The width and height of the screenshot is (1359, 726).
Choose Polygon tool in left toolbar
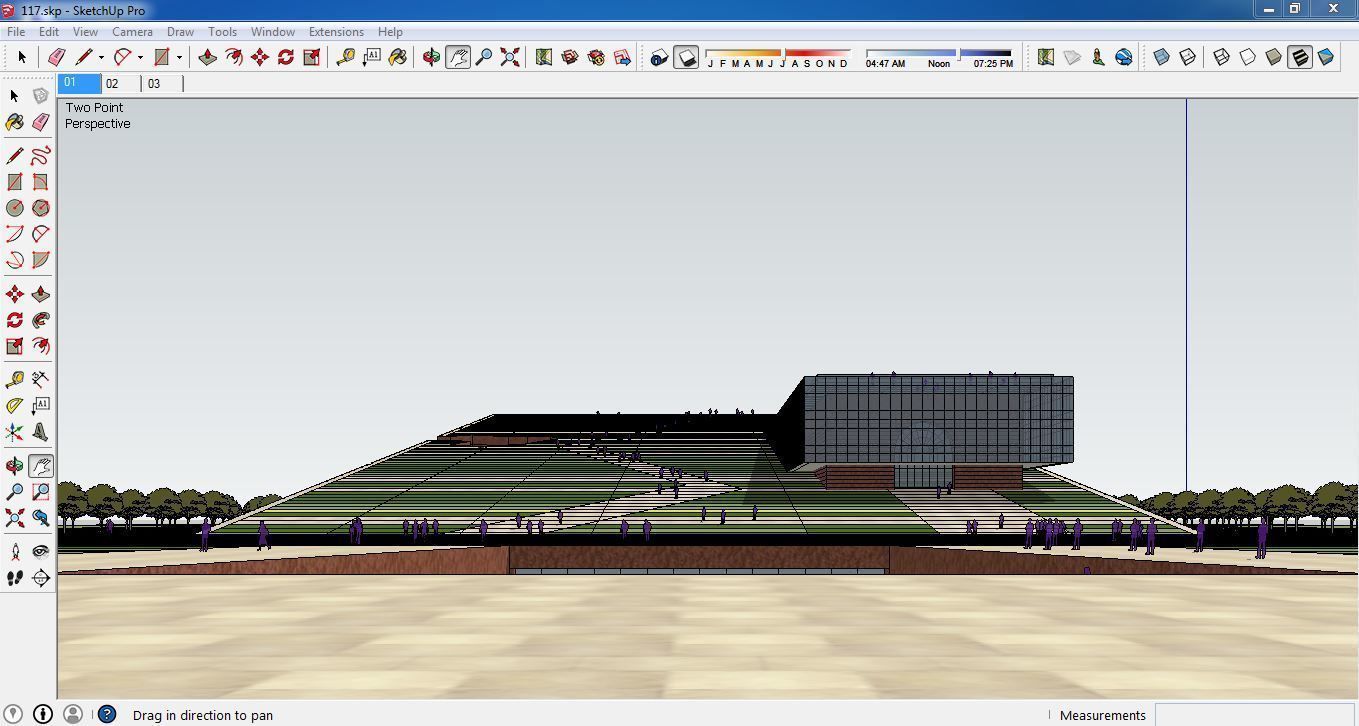(x=41, y=208)
